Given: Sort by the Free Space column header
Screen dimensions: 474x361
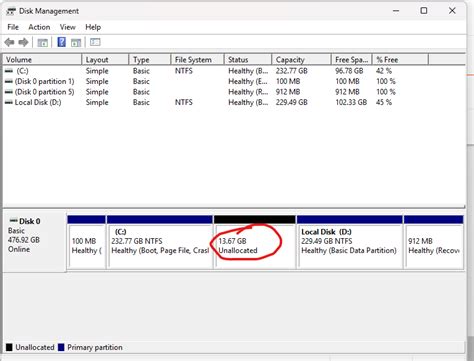Looking at the screenshot, I should [352, 60].
